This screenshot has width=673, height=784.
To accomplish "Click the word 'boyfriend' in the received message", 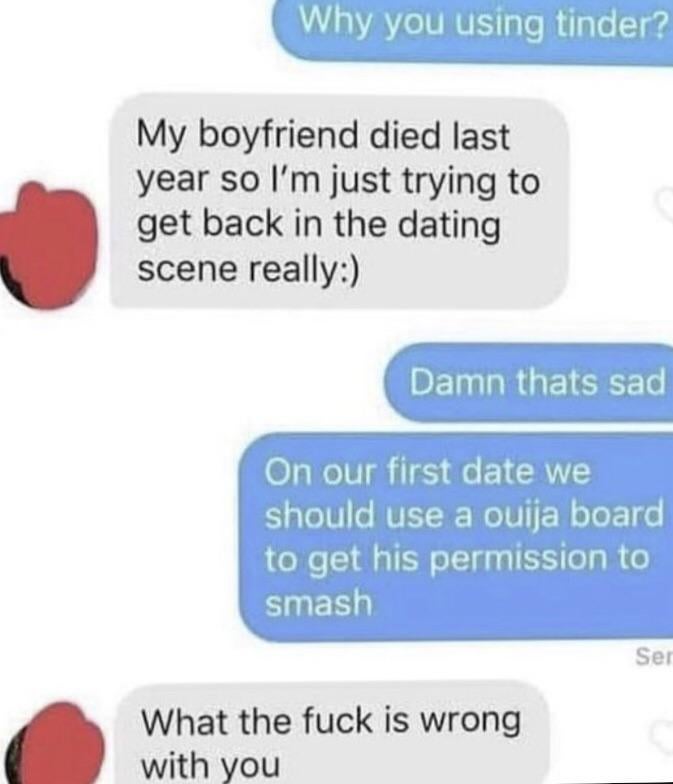I will [x=280, y=136].
